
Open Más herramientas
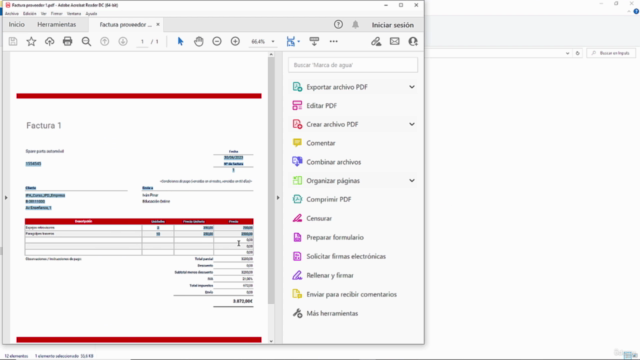(332, 313)
